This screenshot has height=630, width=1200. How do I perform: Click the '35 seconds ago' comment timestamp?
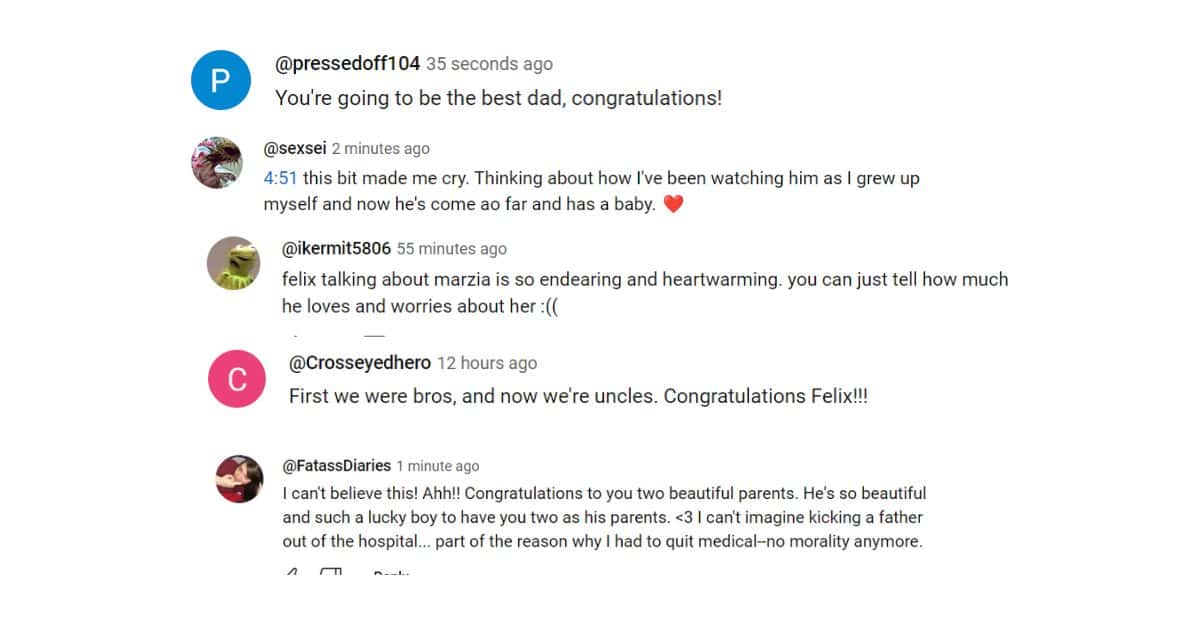[489, 64]
